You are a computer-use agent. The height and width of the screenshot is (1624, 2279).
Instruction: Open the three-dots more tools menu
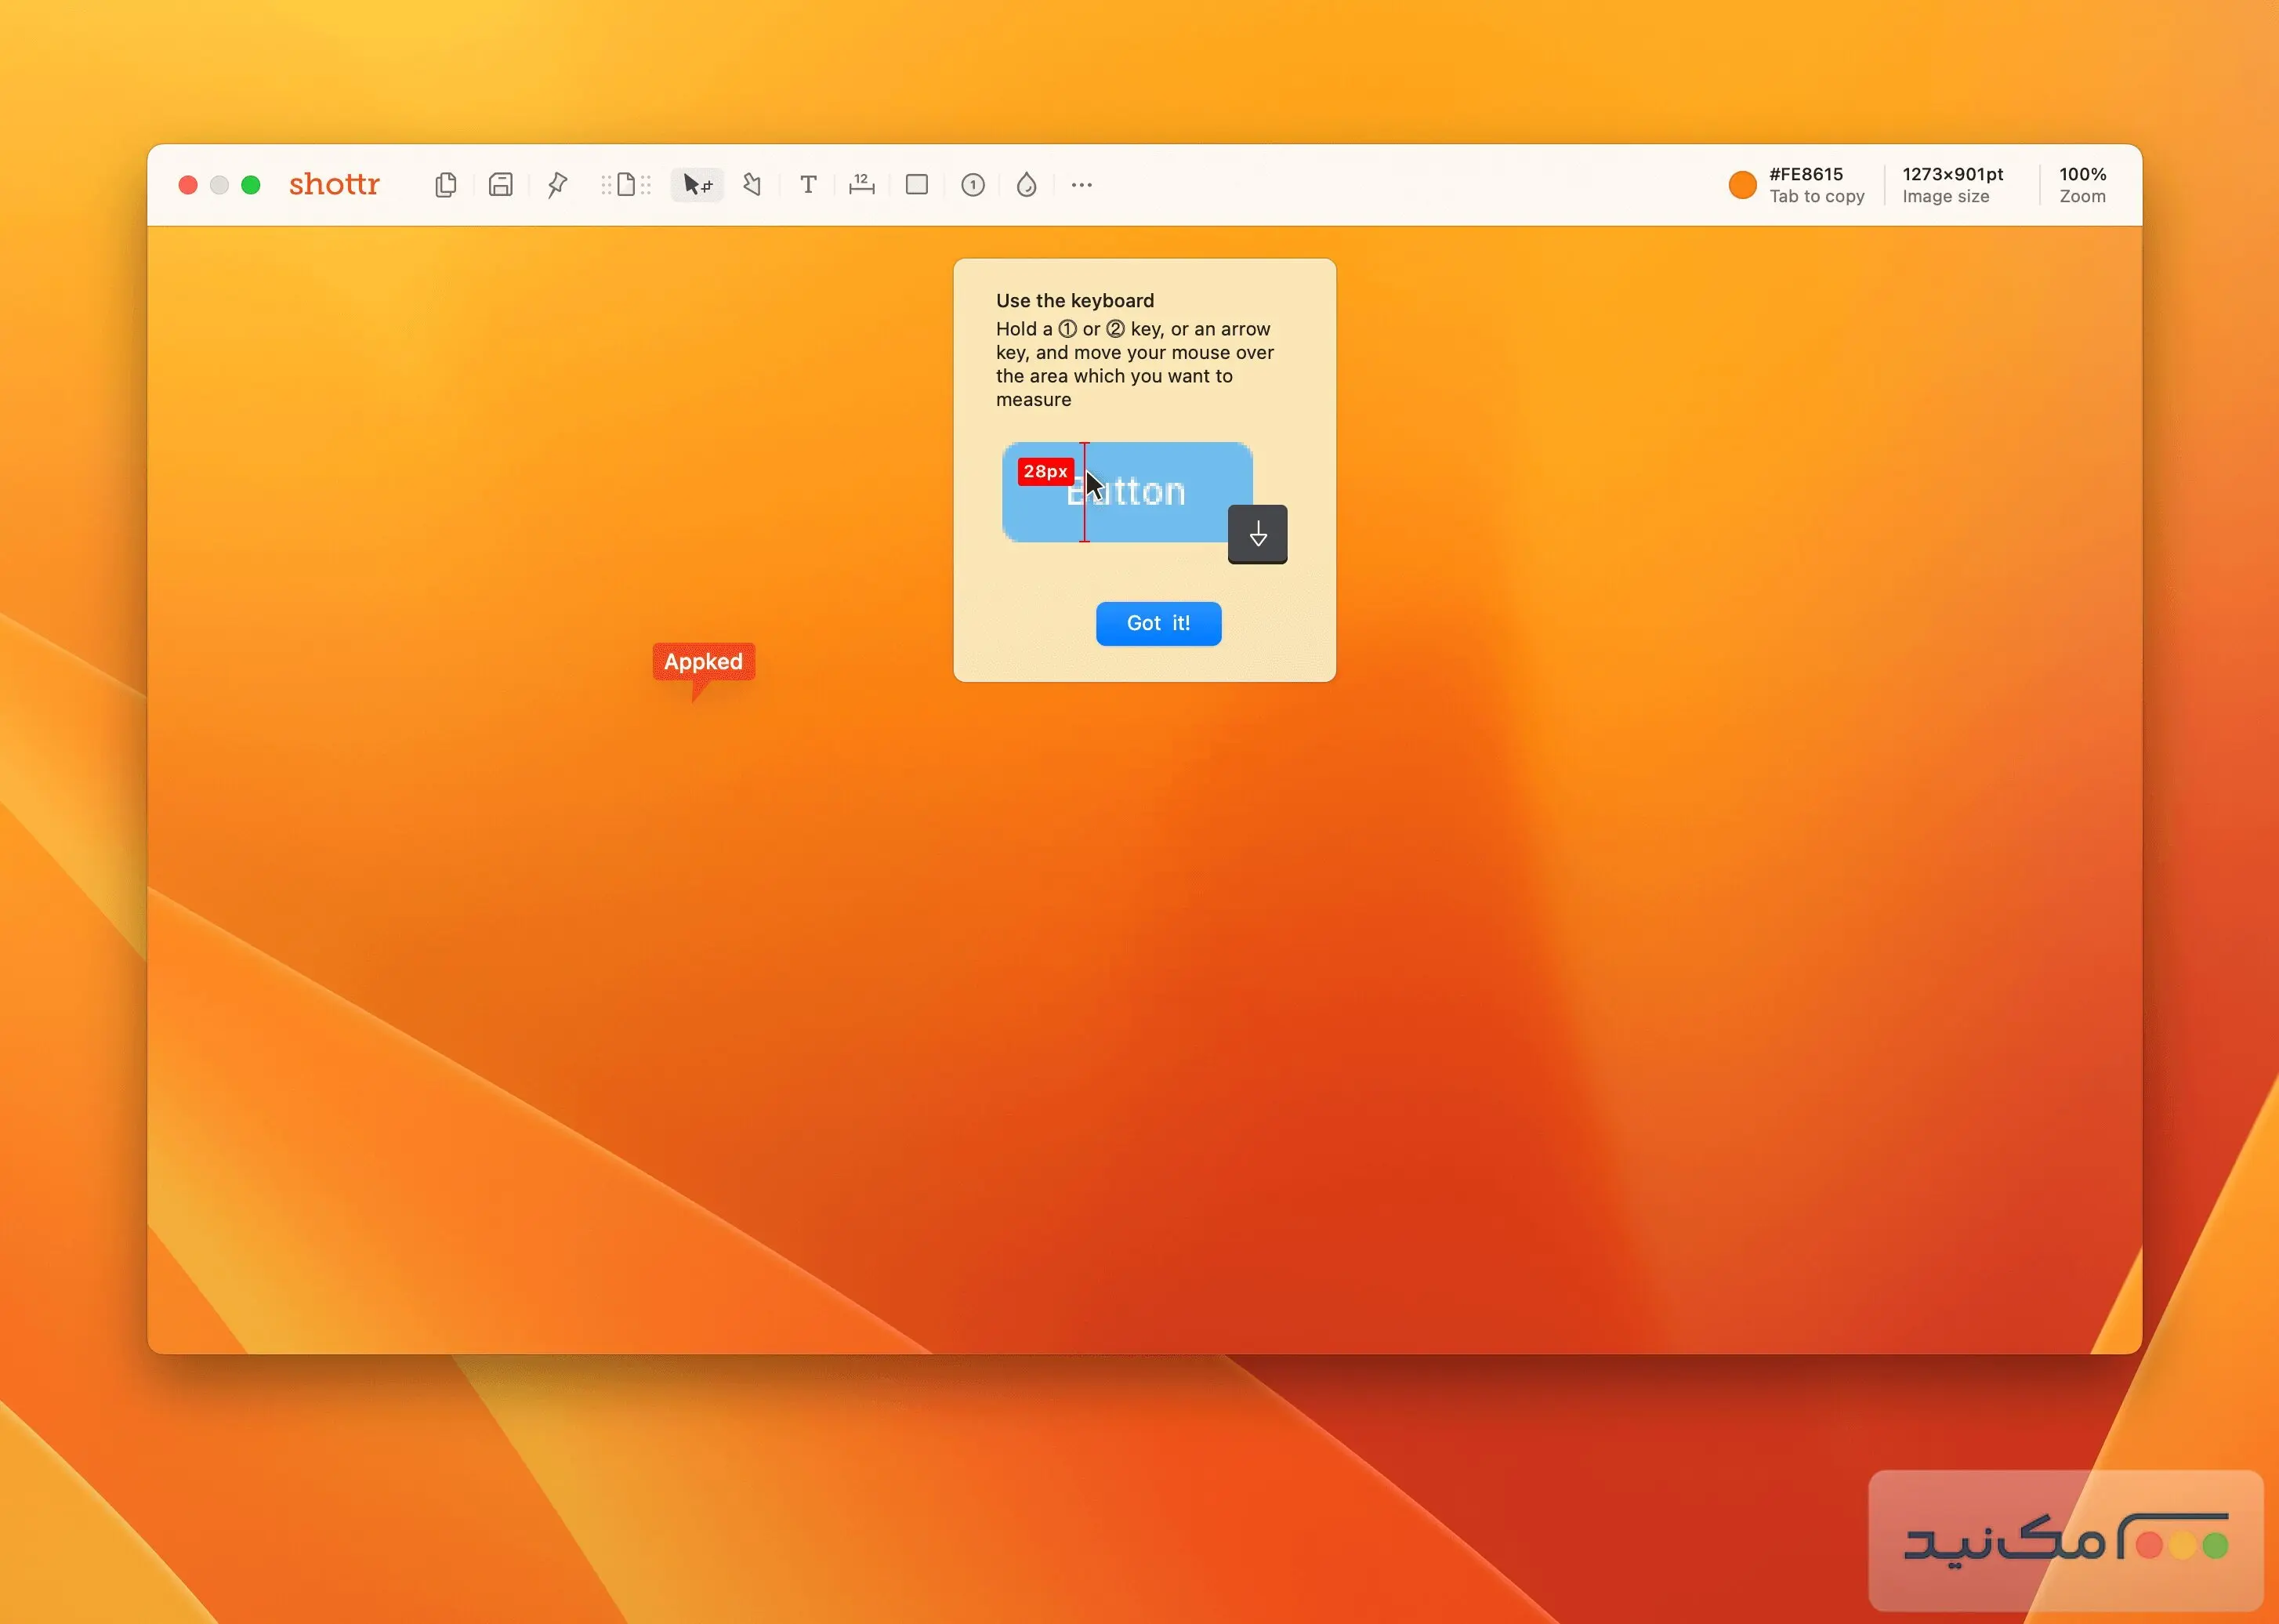[x=1081, y=185]
